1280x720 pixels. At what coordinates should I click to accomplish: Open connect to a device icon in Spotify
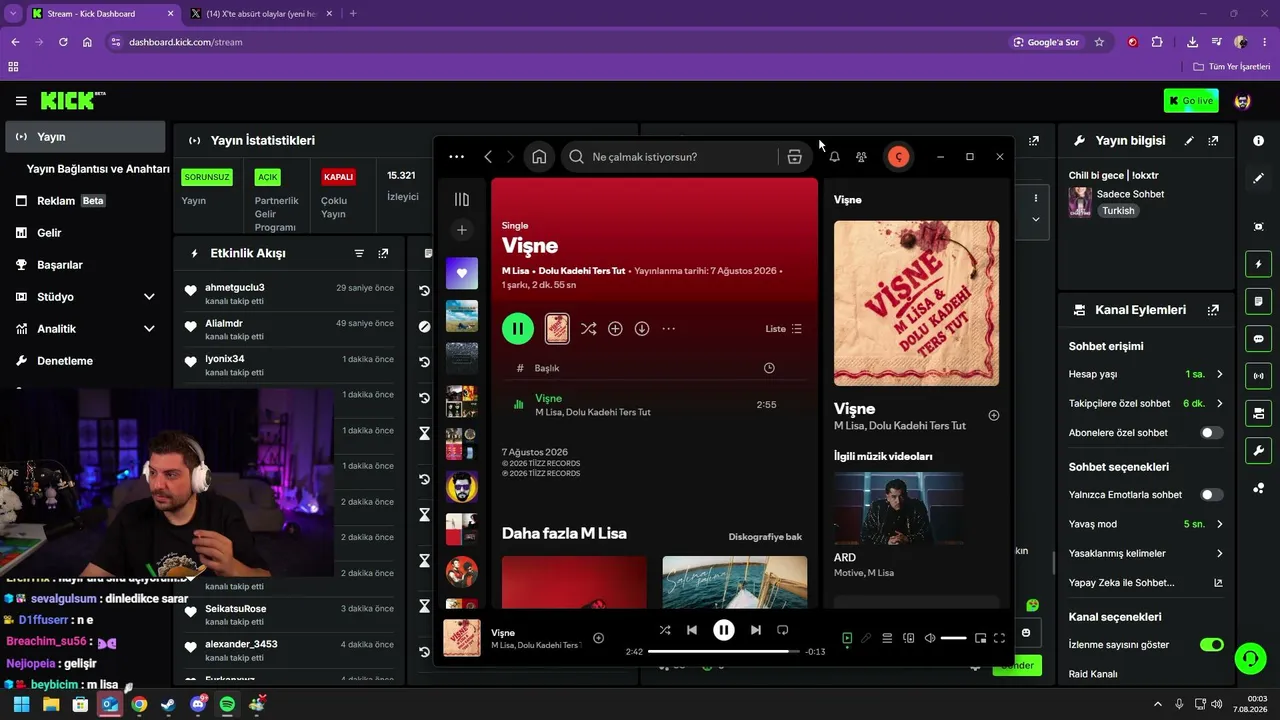[x=909, y=638]
